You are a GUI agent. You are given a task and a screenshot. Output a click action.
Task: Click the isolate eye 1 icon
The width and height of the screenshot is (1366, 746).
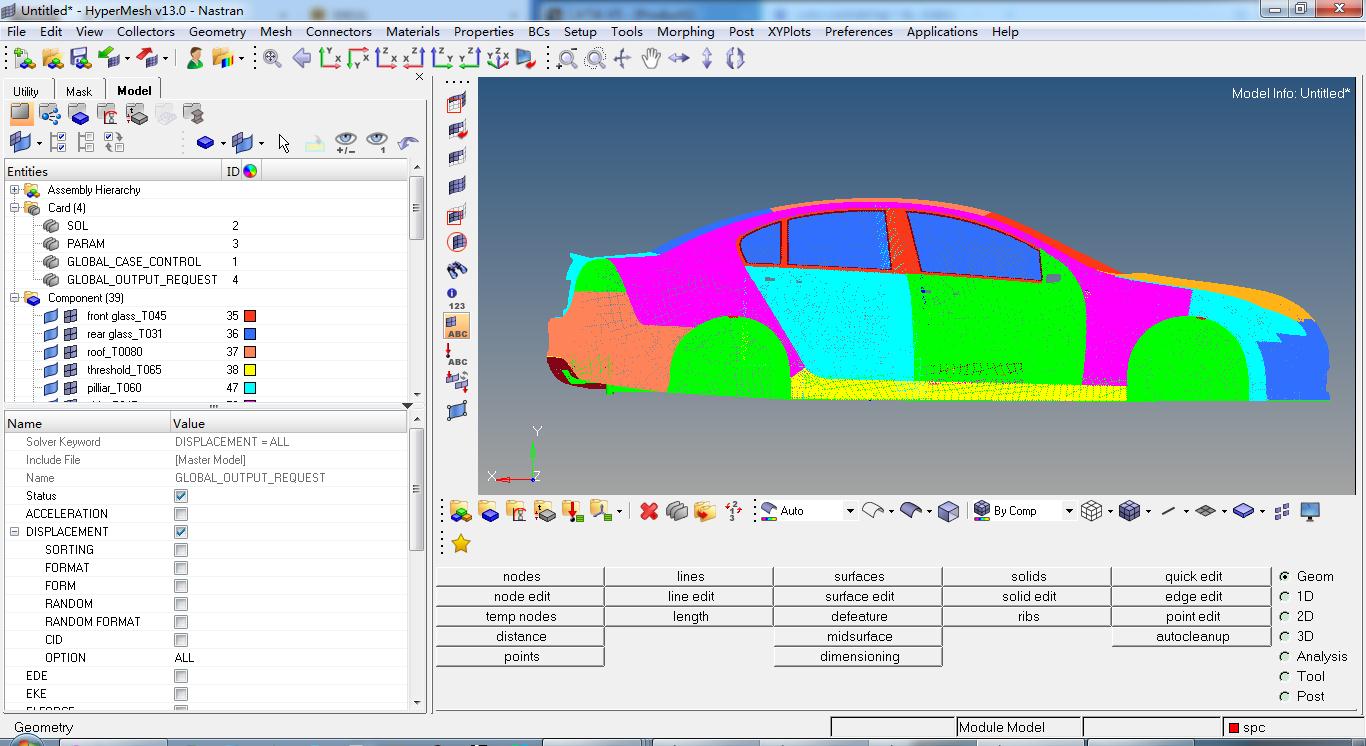pos(377,142)
